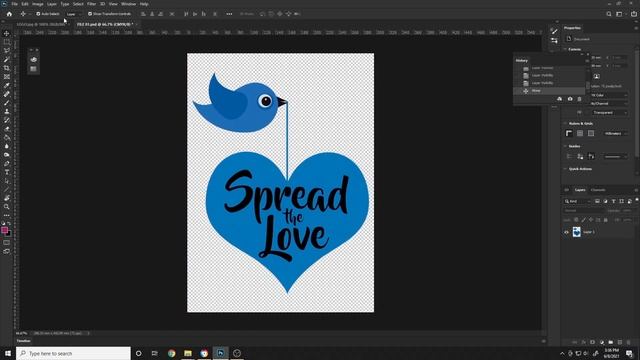
Task: Select the Pen tool
Action: [7, 163]
